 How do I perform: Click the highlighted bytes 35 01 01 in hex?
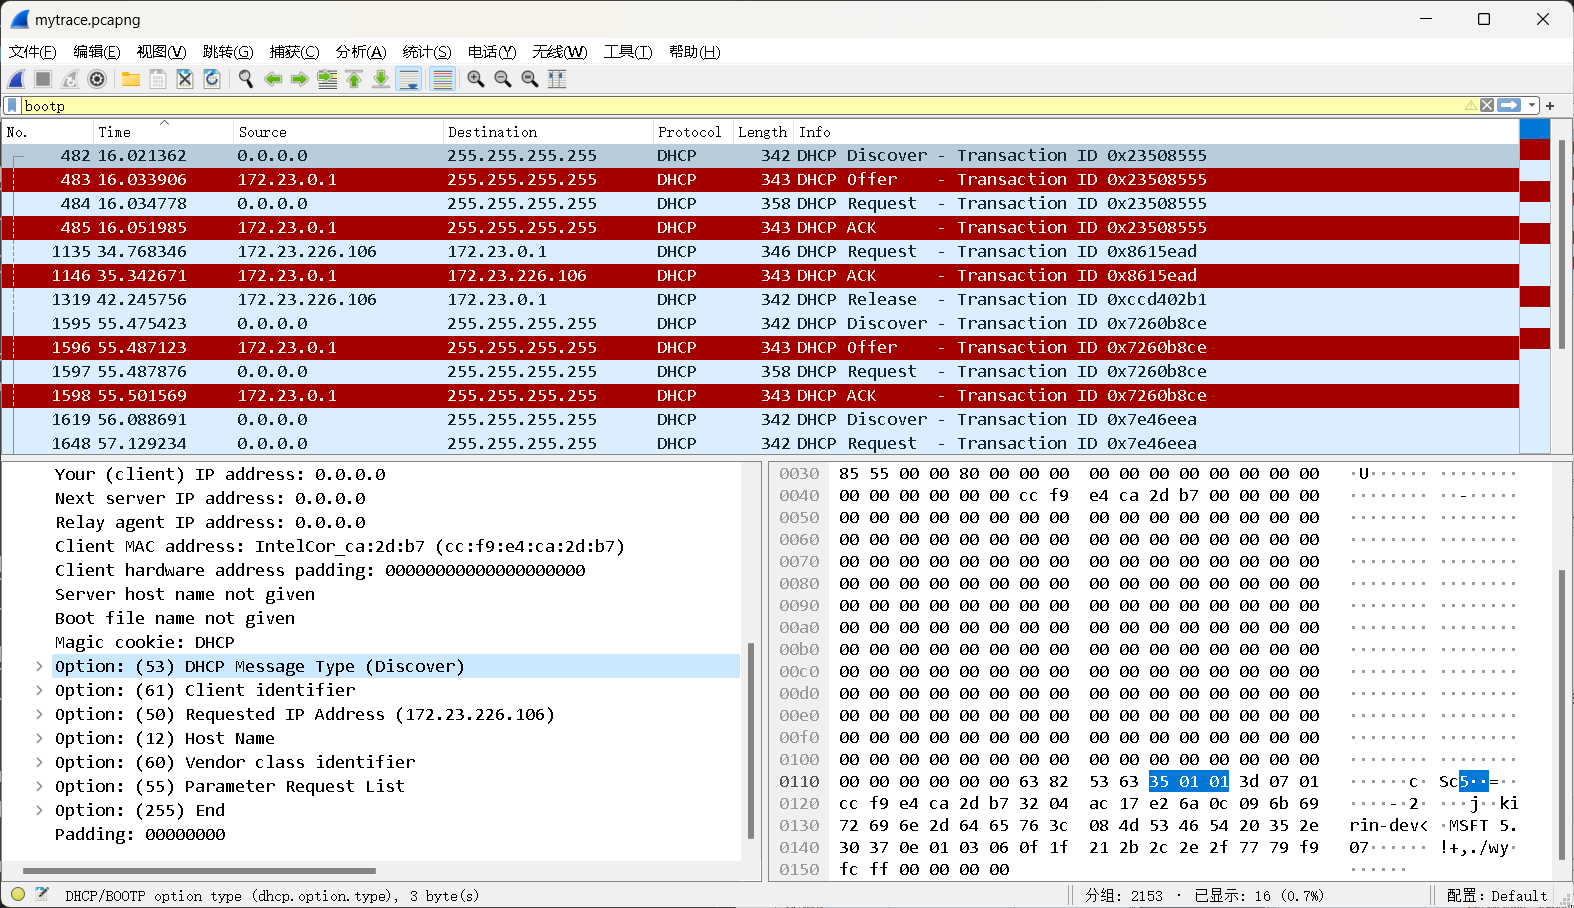click(1189, 781)
